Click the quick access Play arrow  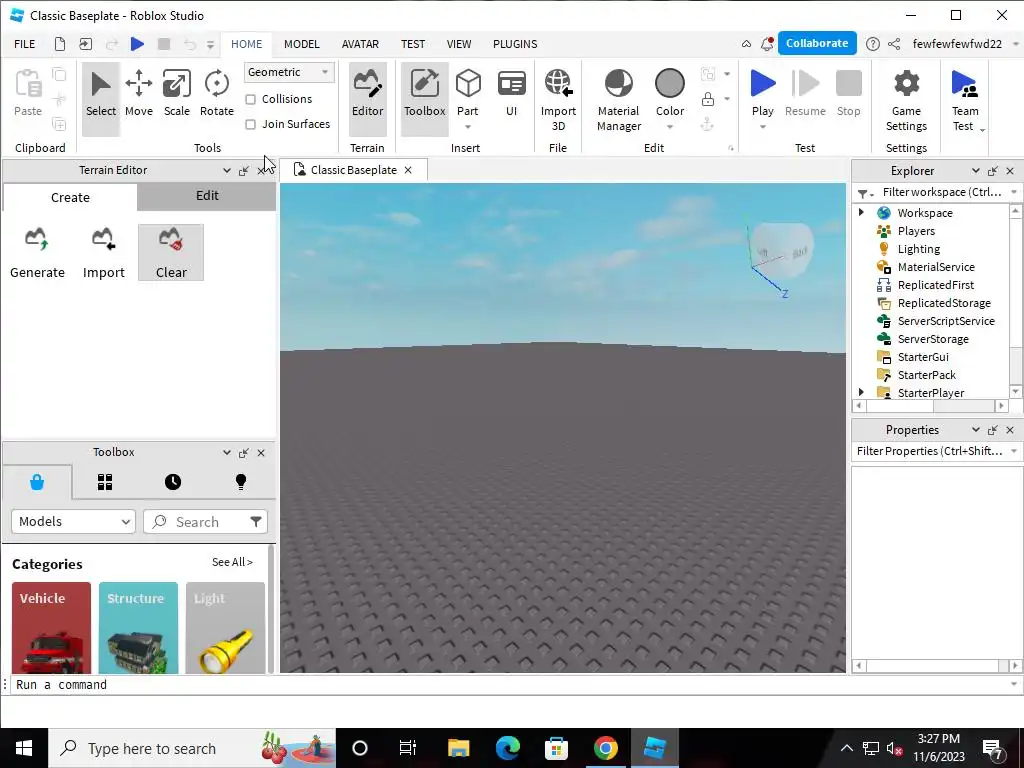[137, 44]
